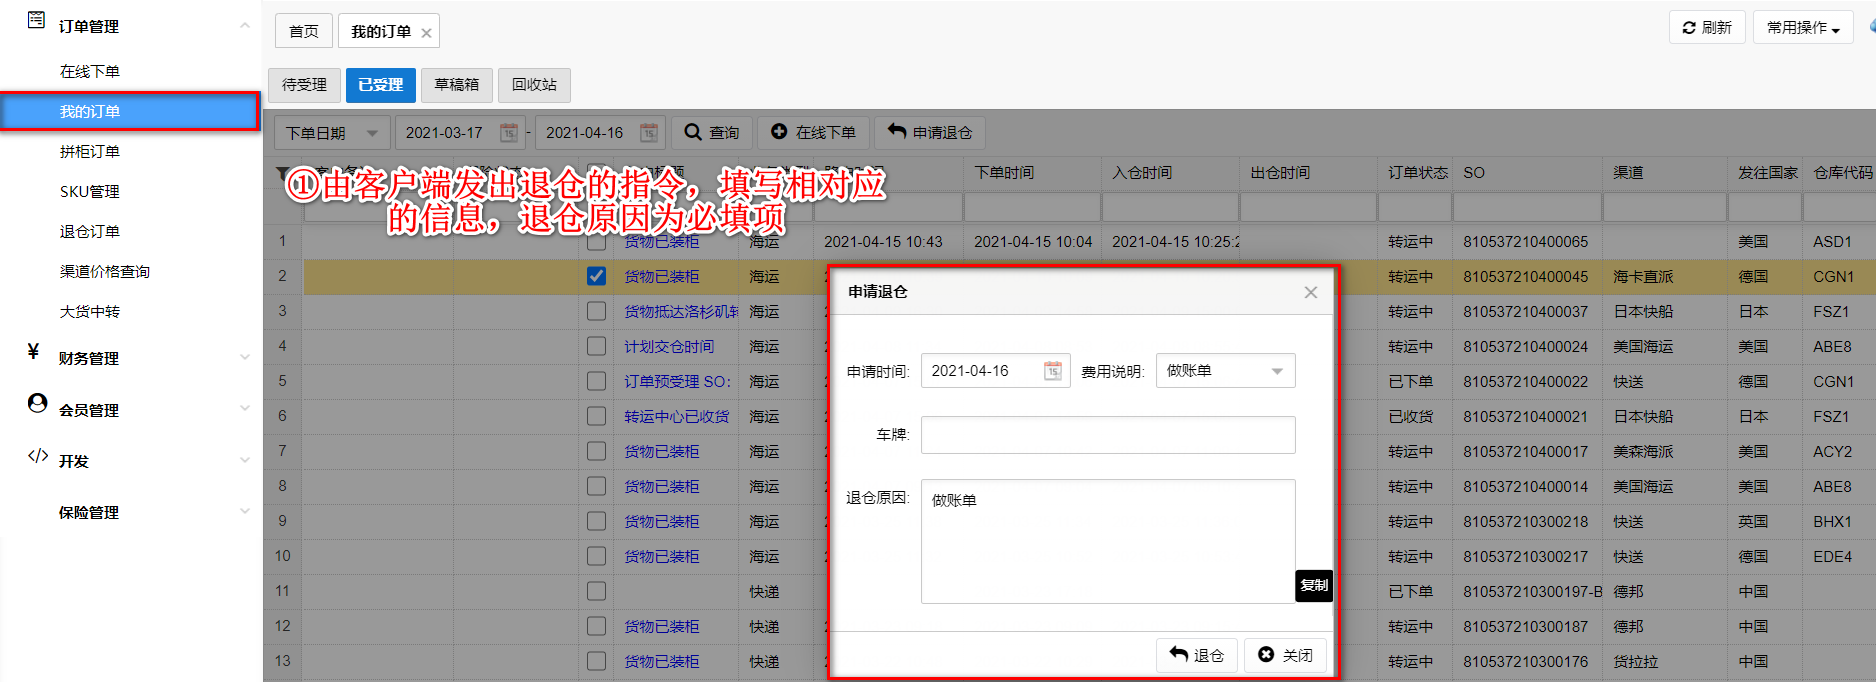Expand the 常用操作 dropdown menu

pos(1803,28)
